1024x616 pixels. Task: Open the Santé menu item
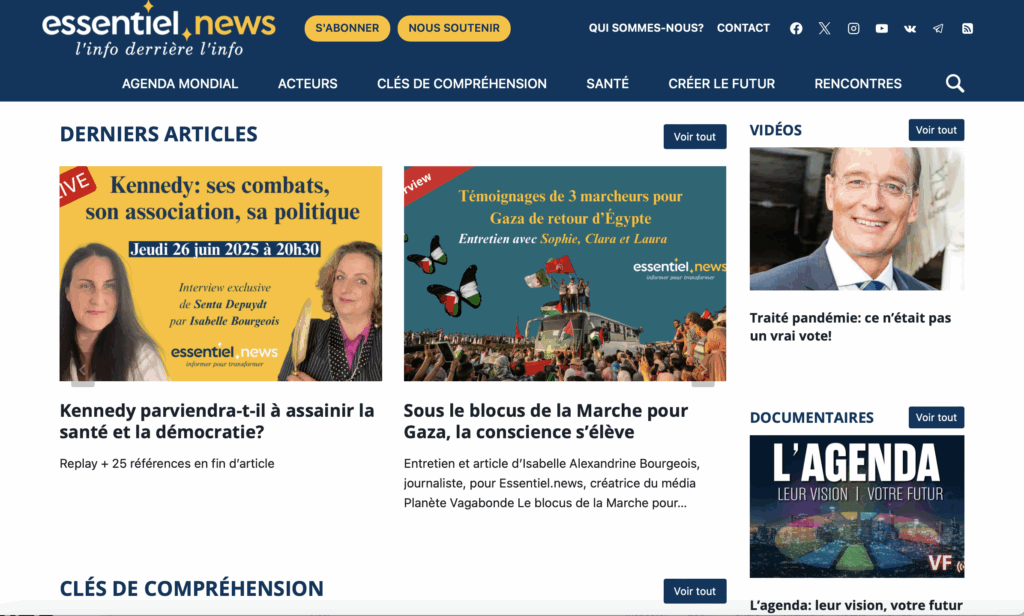[607, 84]
